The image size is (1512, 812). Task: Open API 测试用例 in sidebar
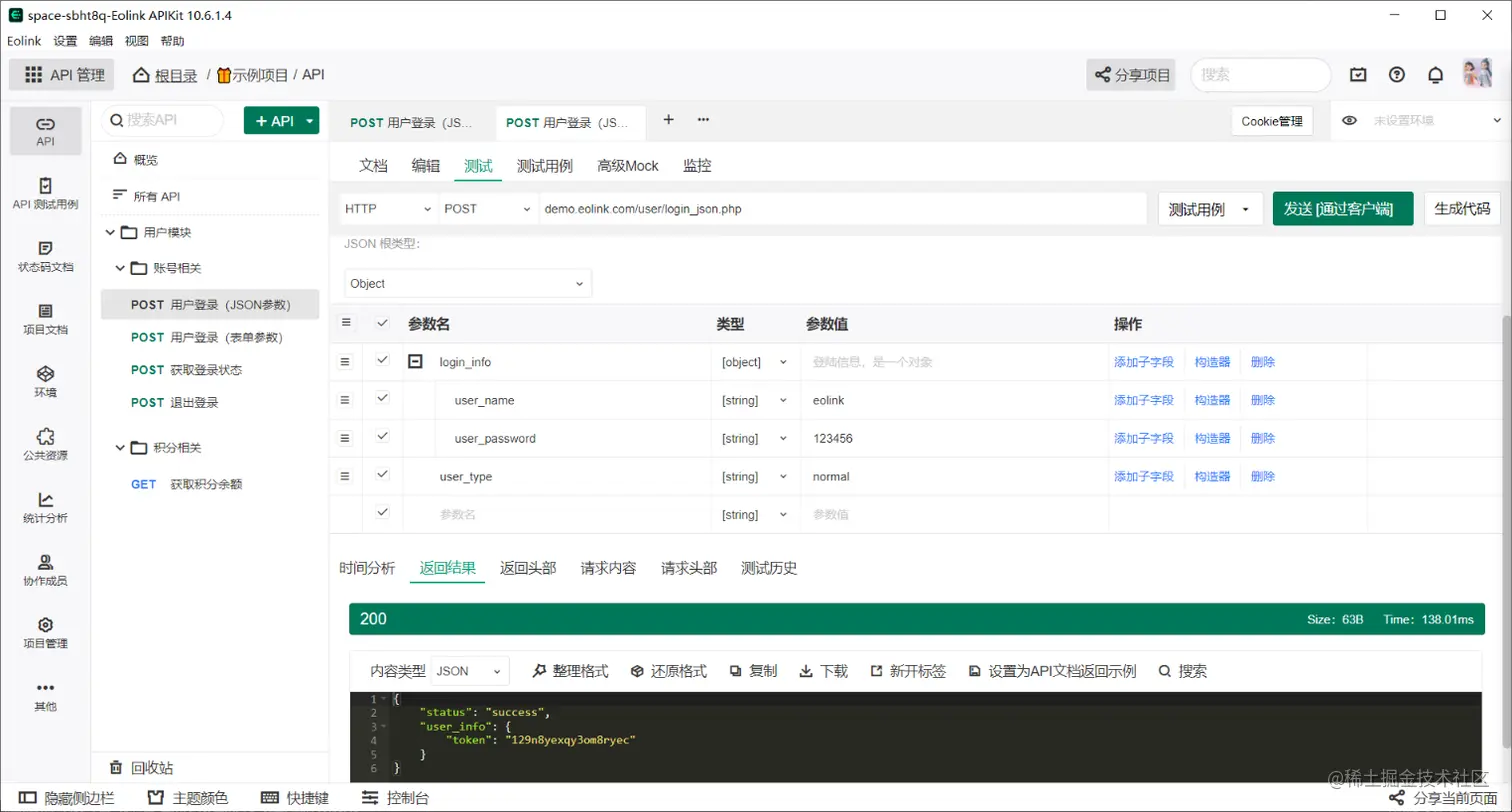[45, 194]
